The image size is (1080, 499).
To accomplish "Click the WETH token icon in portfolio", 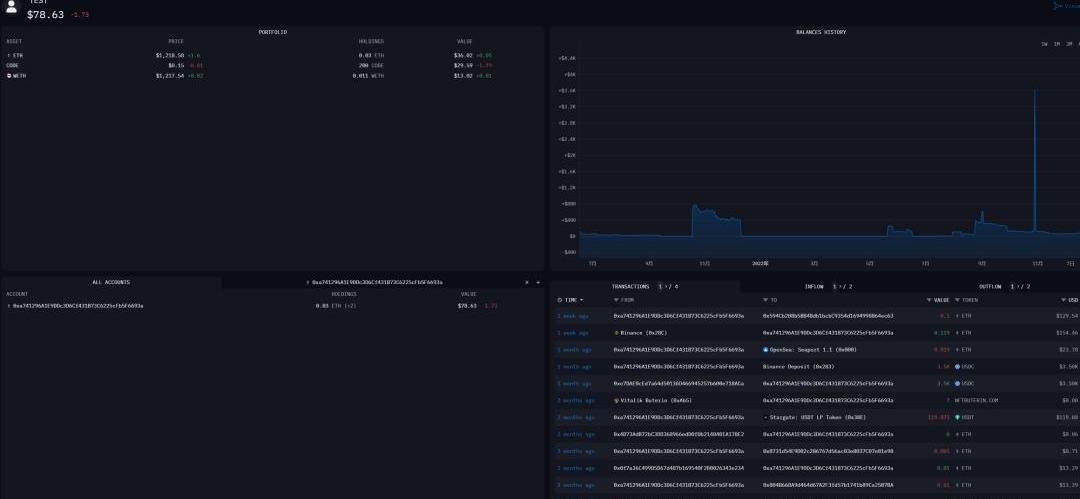I will pos(9,75).
